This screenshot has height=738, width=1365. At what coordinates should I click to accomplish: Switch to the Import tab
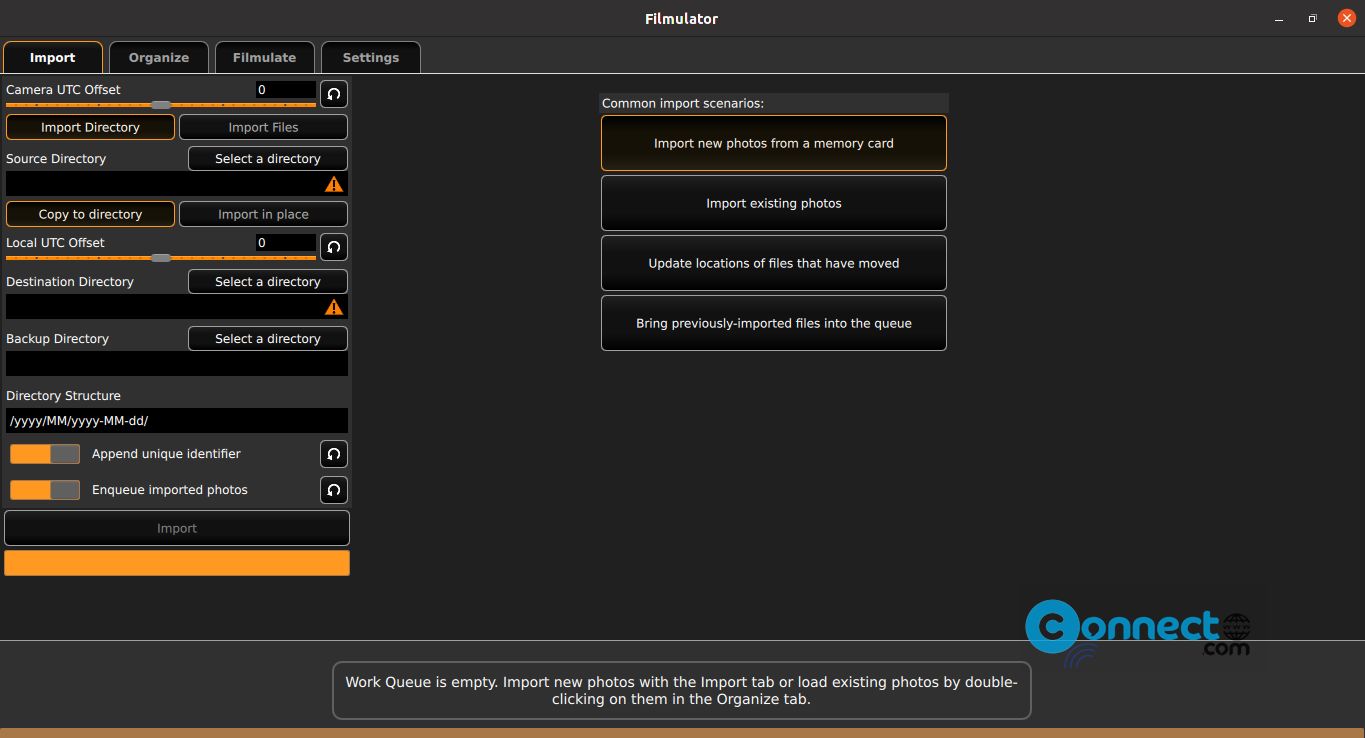coord(53,57)
